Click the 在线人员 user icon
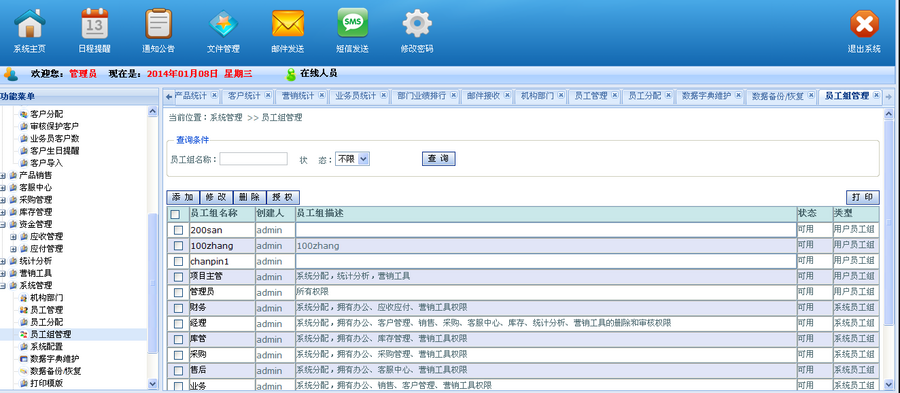900x393 pixels. (291, 74)
